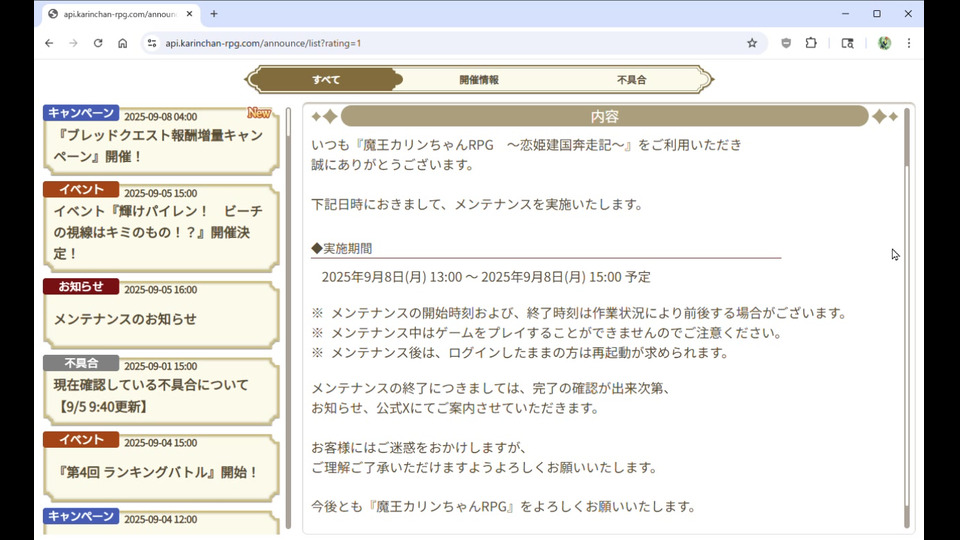960x540 pixels.
Task: Select the api.karinchan-rpg.com browser tab
Action: [x=120, y=13]
